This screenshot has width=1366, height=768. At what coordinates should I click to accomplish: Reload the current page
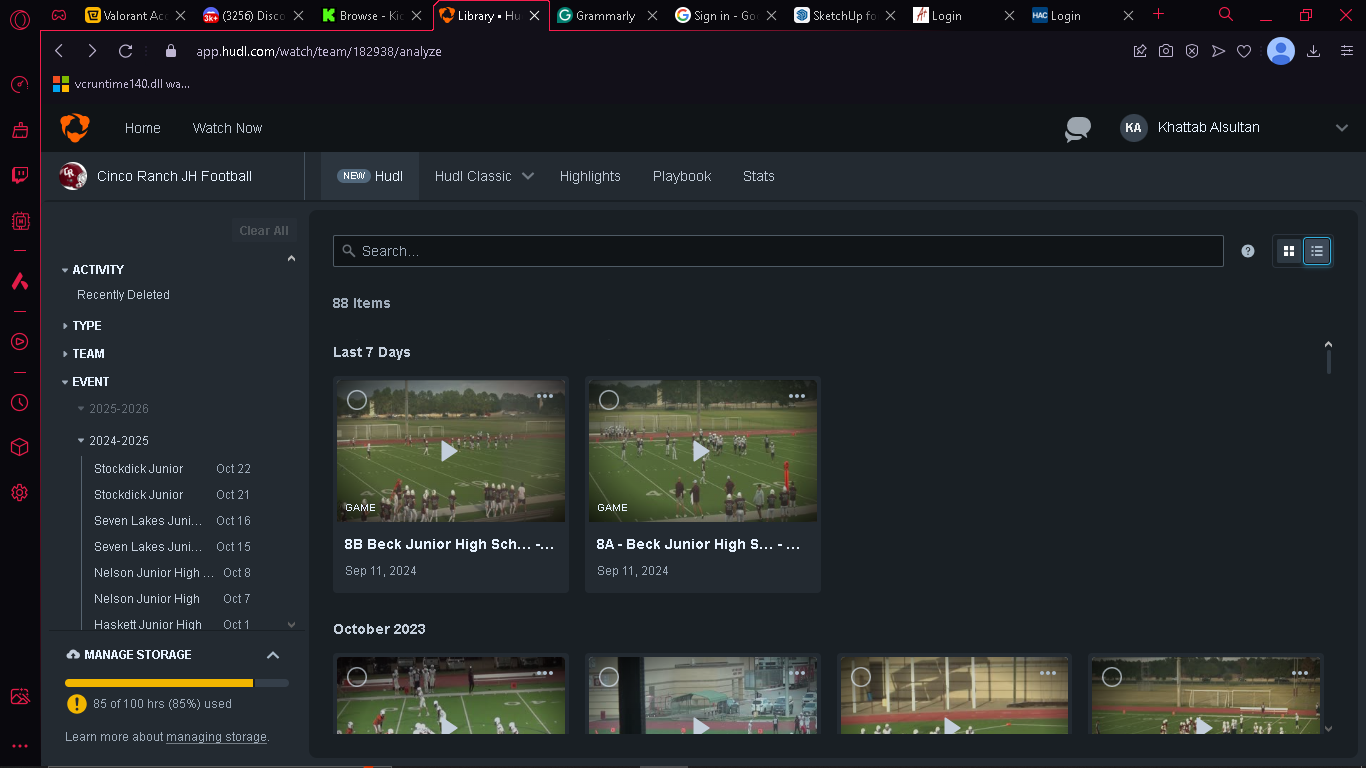(125, 51)
